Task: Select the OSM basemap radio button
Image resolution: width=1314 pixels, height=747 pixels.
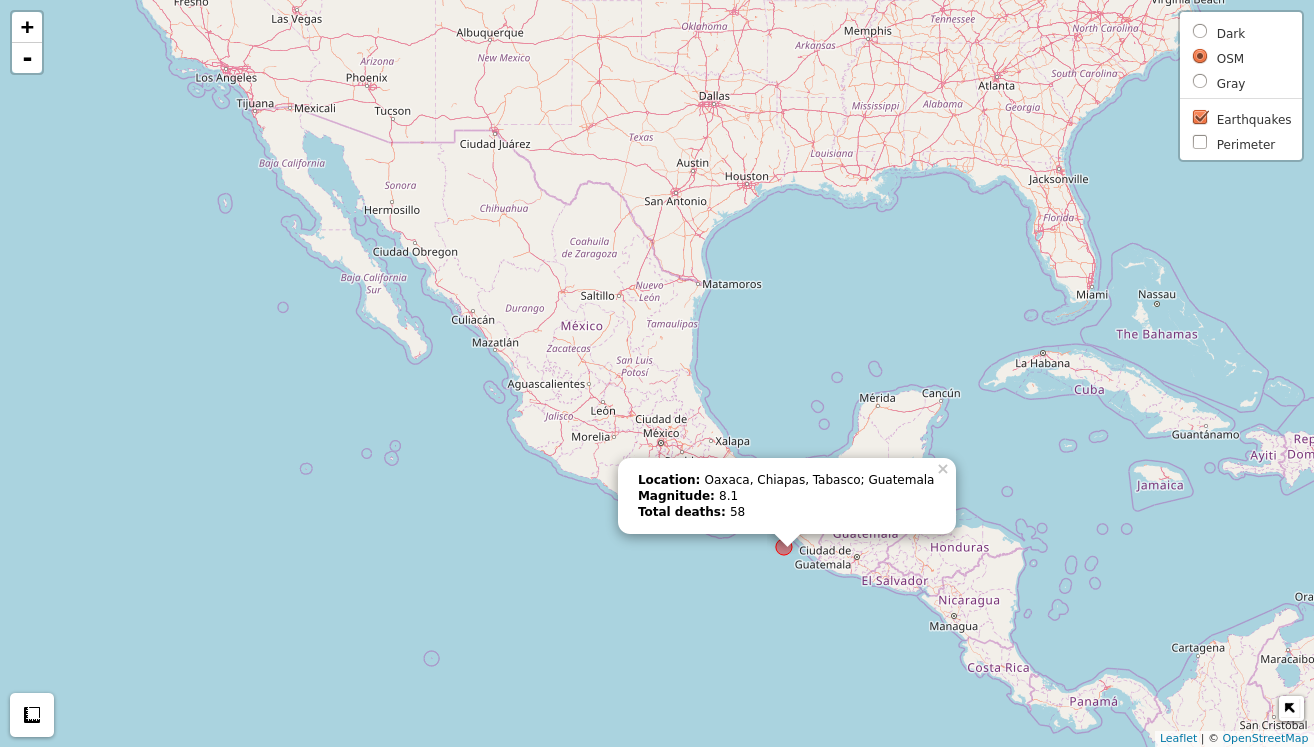Action: point(1200,57)
